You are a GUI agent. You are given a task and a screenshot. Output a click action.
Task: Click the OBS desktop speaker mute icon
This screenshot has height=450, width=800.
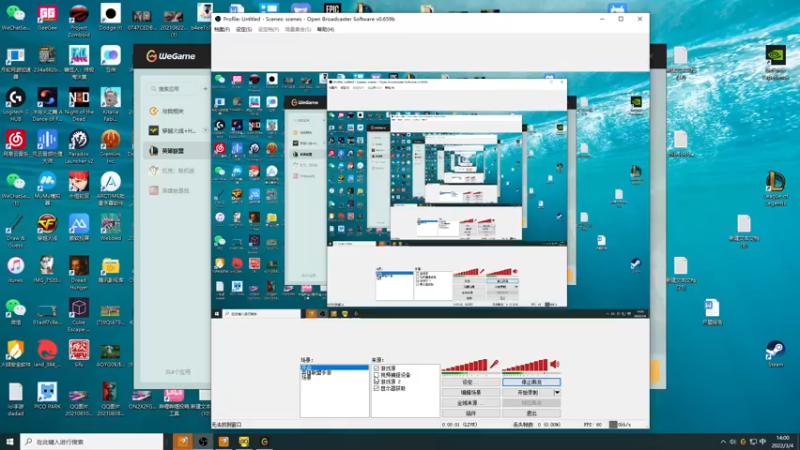click(555, 364)
